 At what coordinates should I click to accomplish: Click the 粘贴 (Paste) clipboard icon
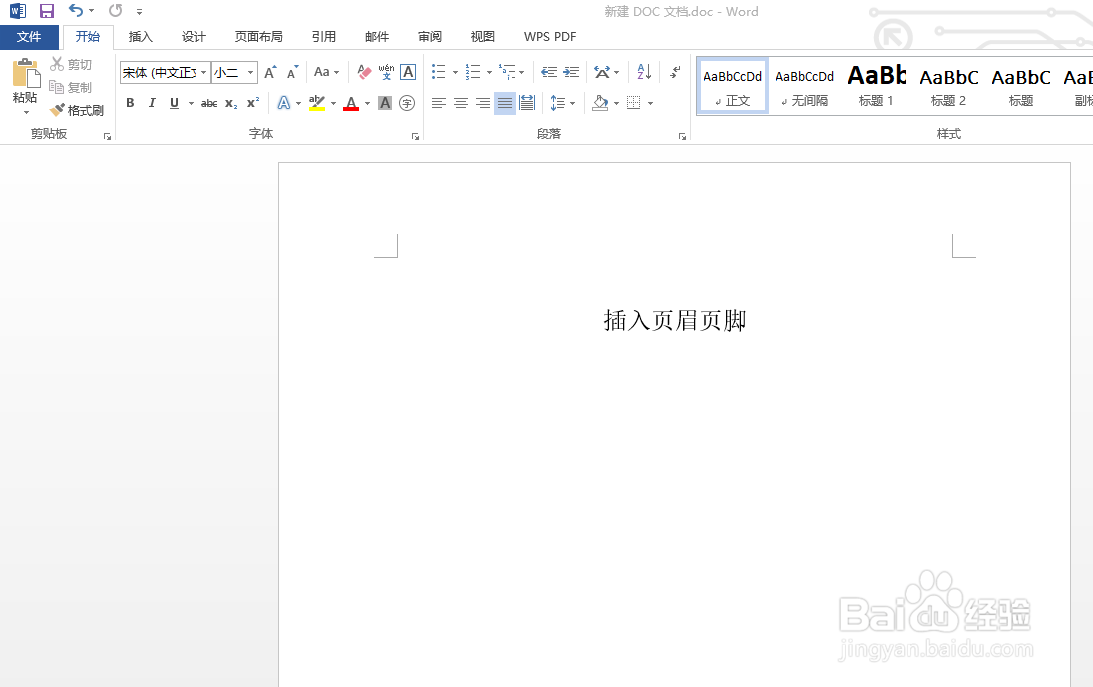[x=26, y=73]
